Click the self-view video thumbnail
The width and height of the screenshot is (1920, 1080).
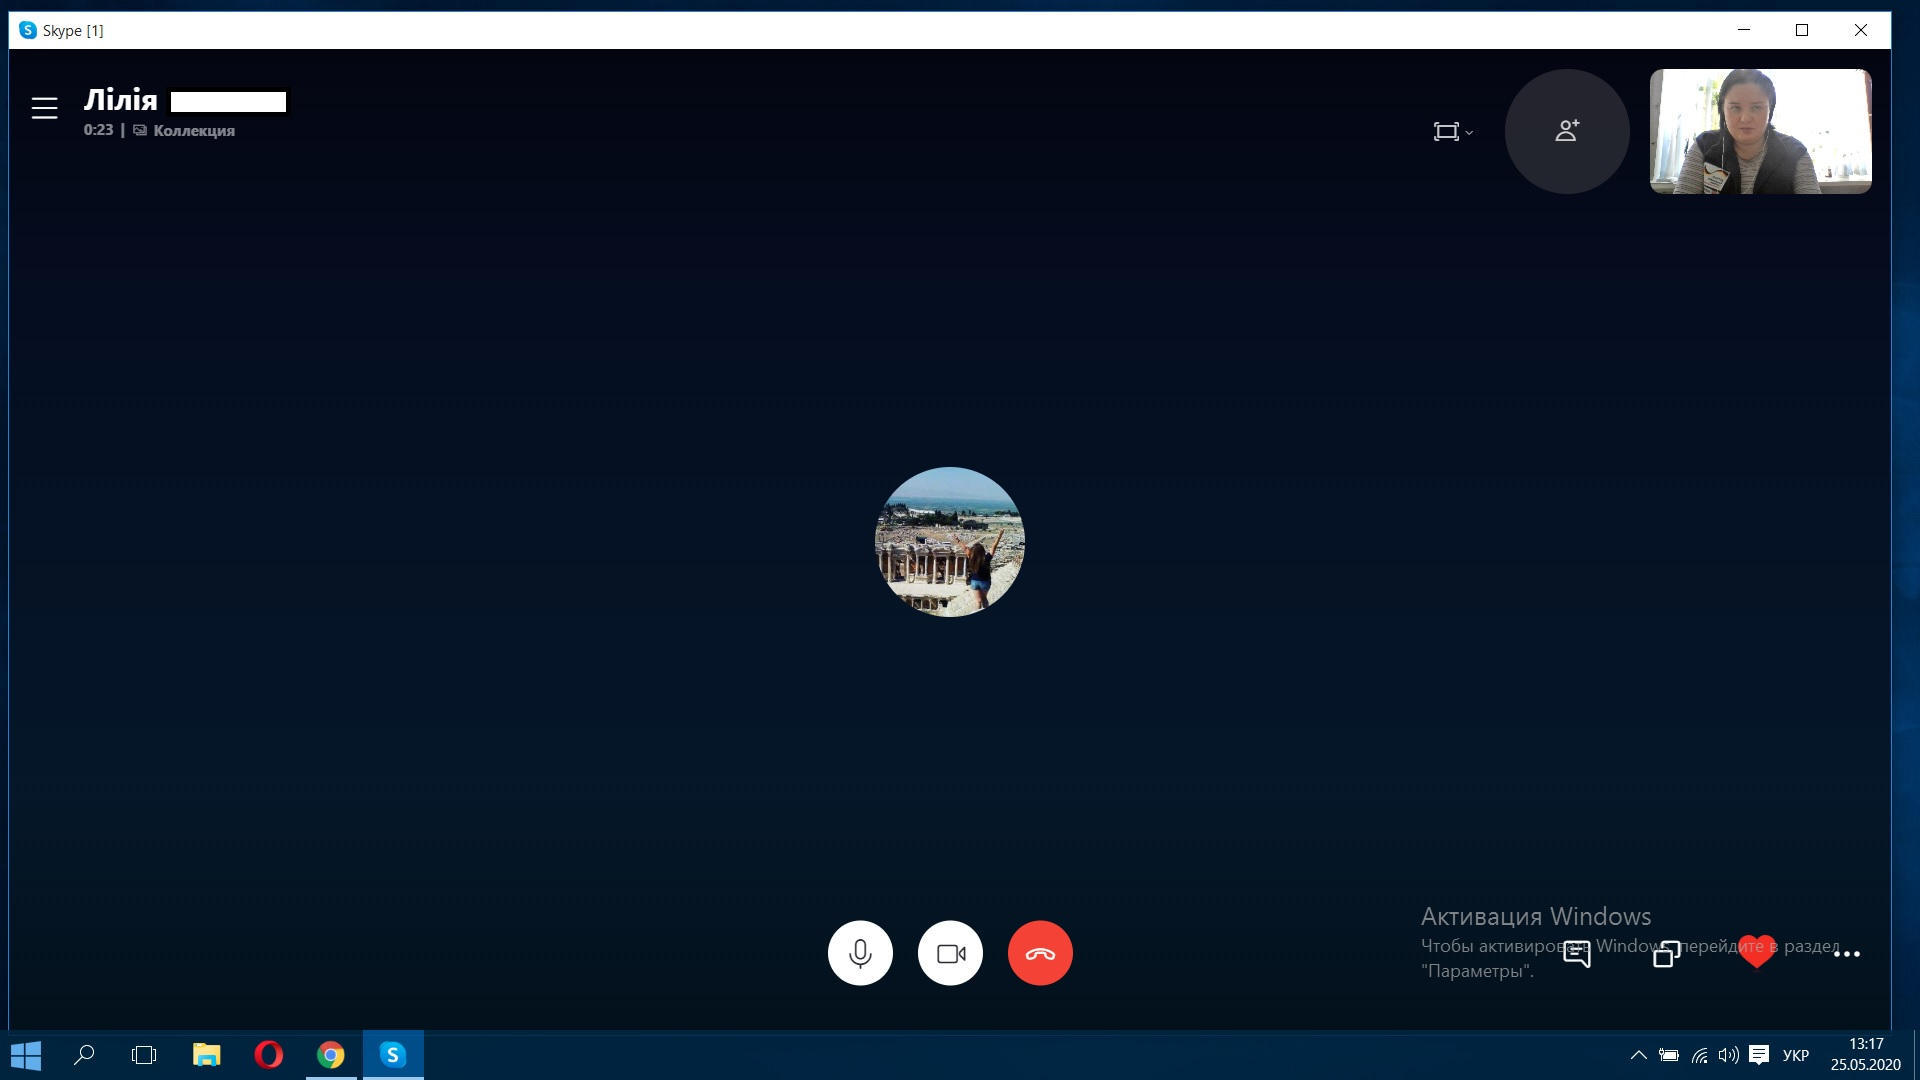pos(1760,131)
